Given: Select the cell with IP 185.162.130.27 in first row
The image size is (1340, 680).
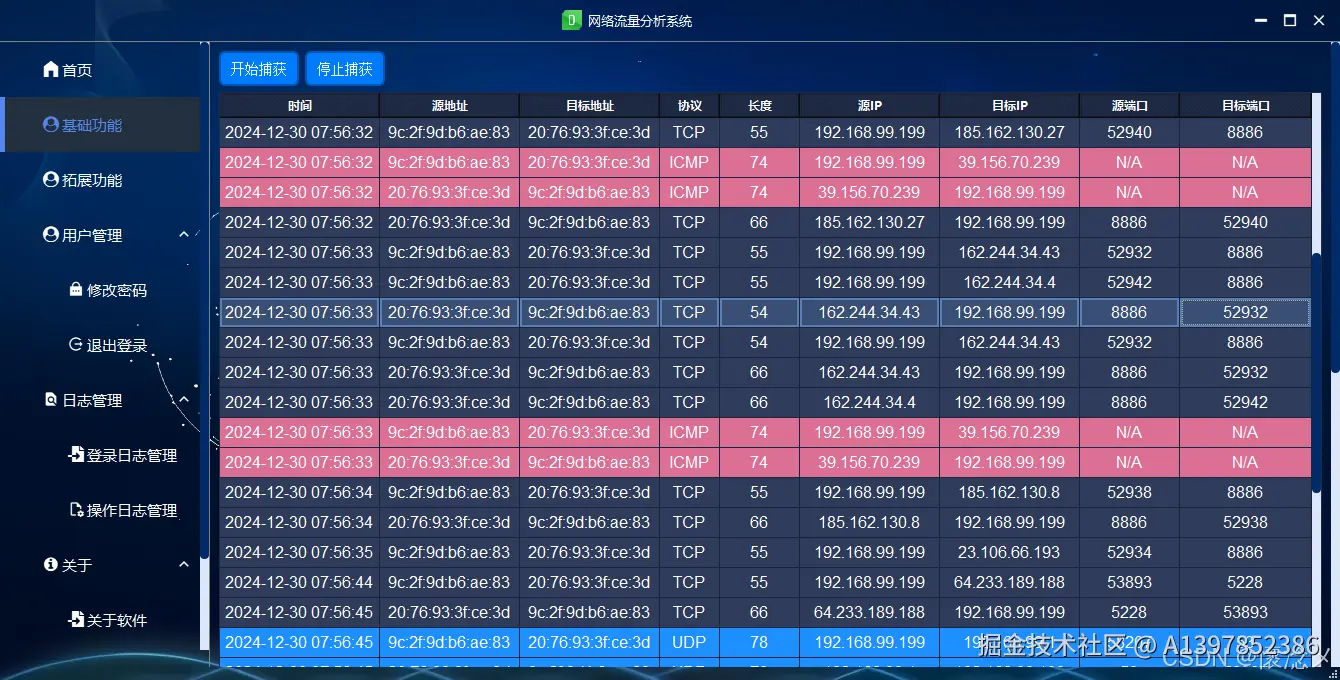Looking at the screenshot, I should (1009, 132).
